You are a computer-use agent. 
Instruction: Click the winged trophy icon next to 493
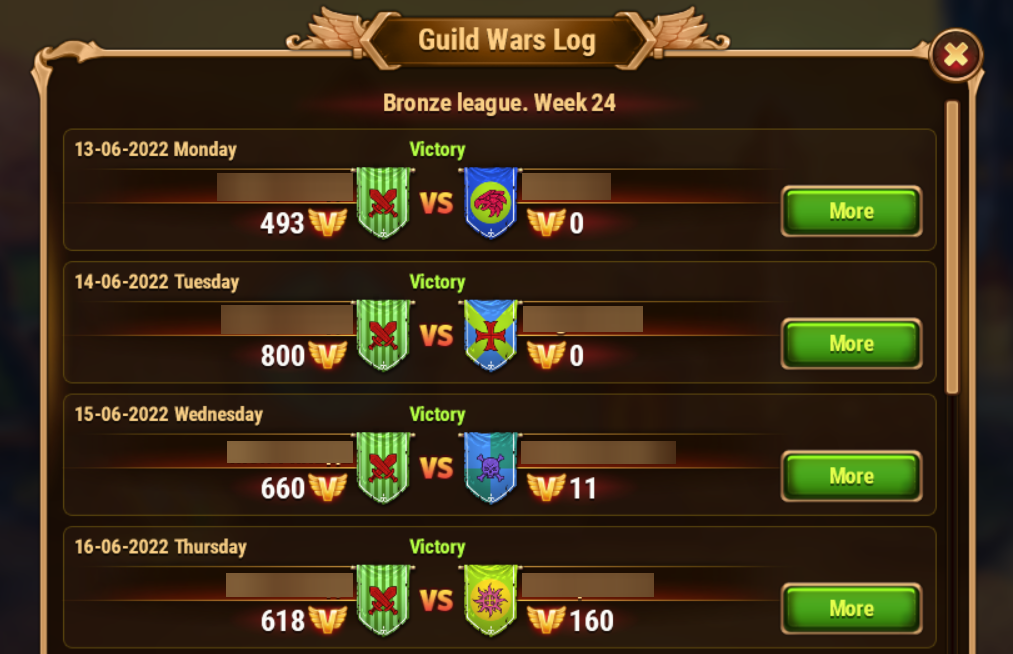pos(328,223)
